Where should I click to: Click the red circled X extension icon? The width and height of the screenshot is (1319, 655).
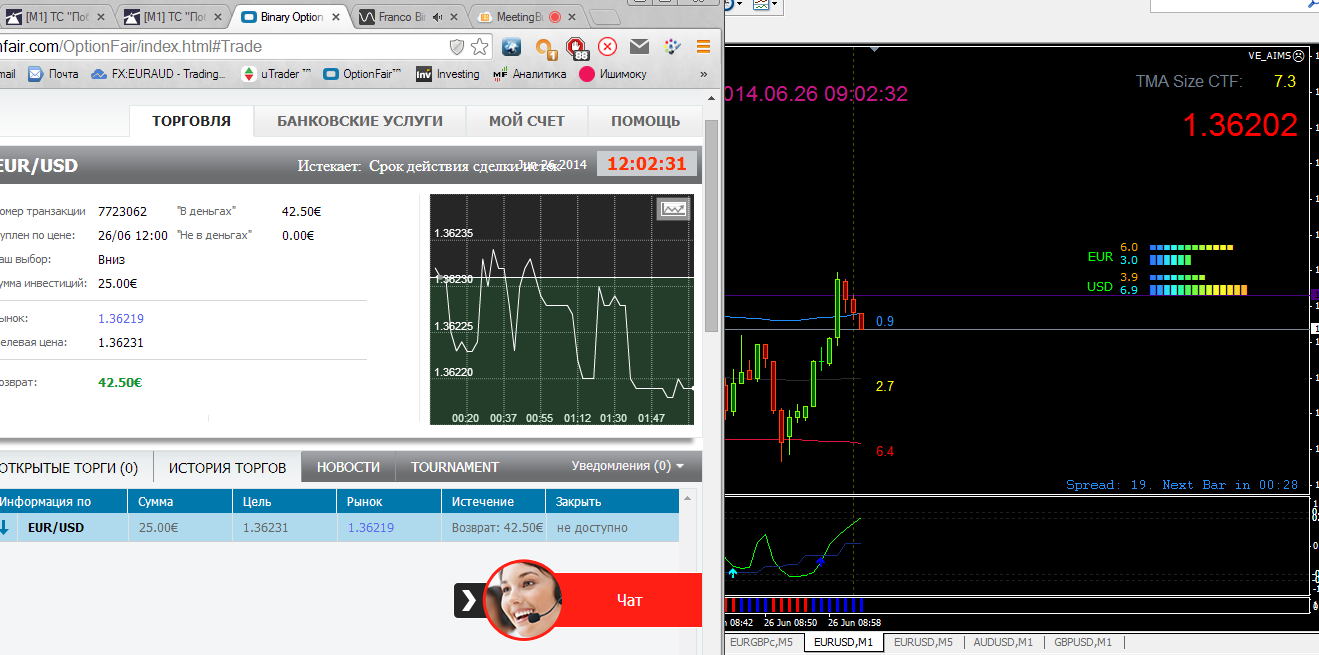(x=607, y=46)
